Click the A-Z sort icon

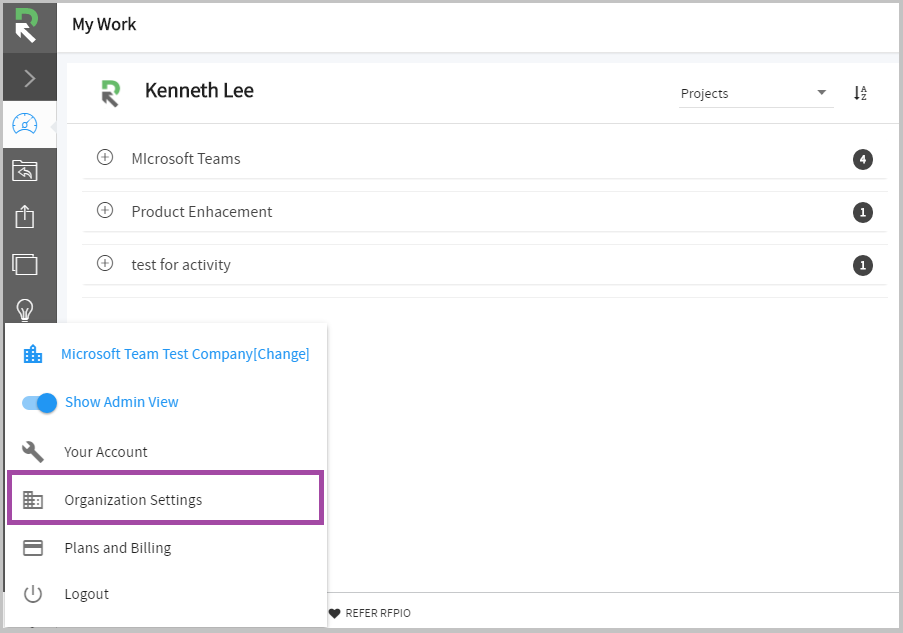(x=860, y=93)
